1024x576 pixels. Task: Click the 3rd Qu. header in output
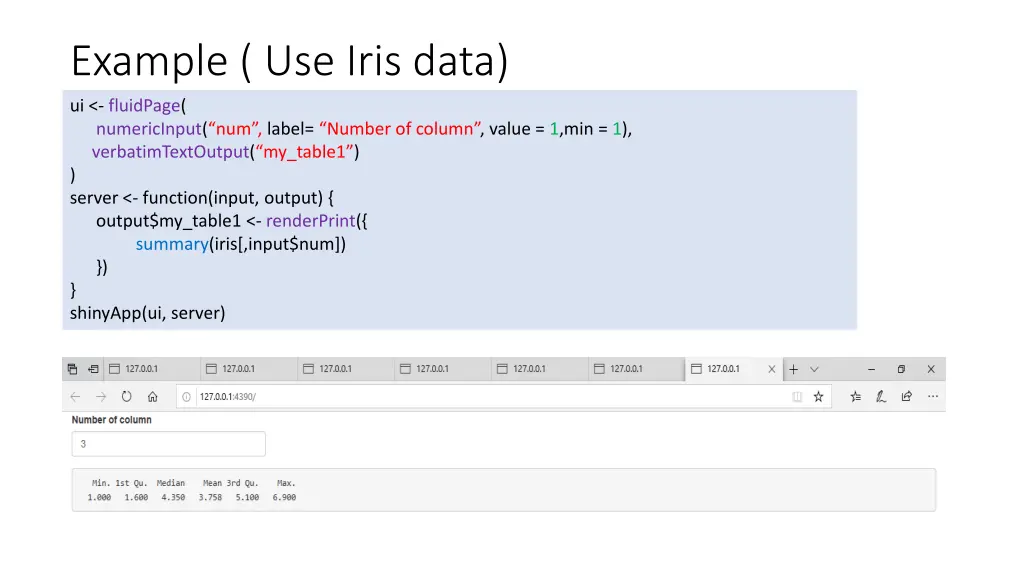242,483
